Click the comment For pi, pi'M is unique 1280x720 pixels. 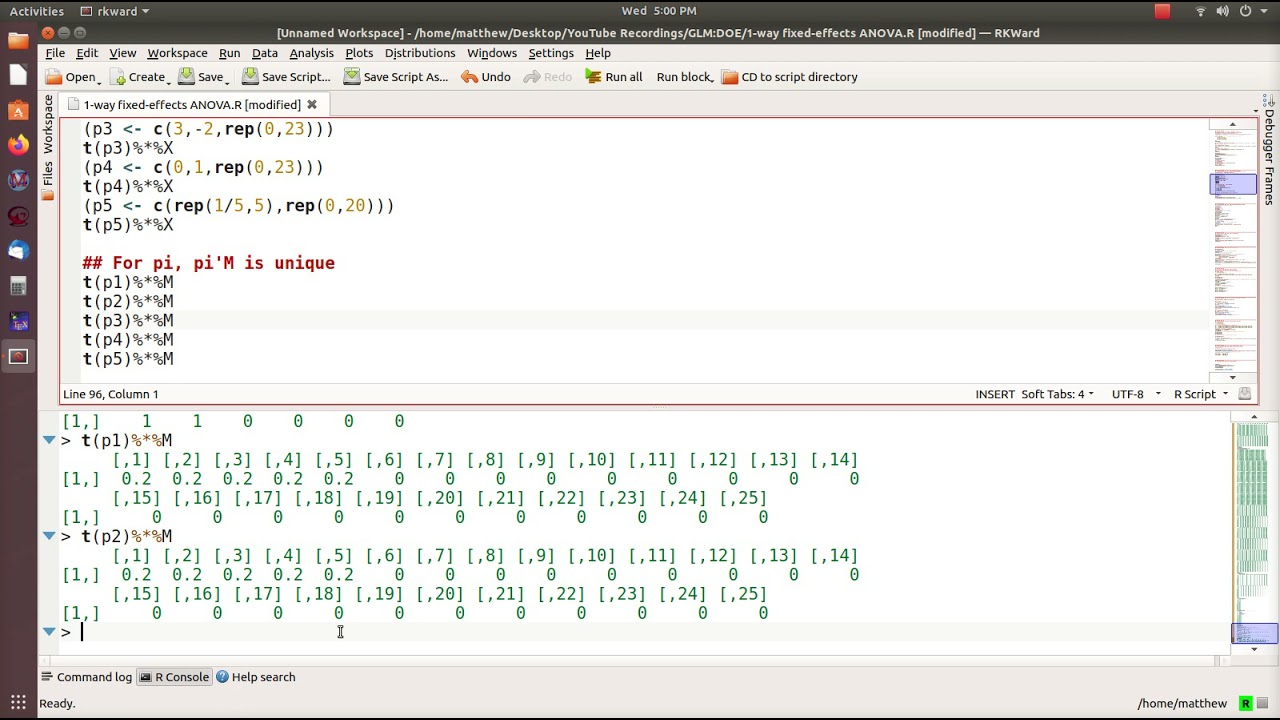point(208,263)
